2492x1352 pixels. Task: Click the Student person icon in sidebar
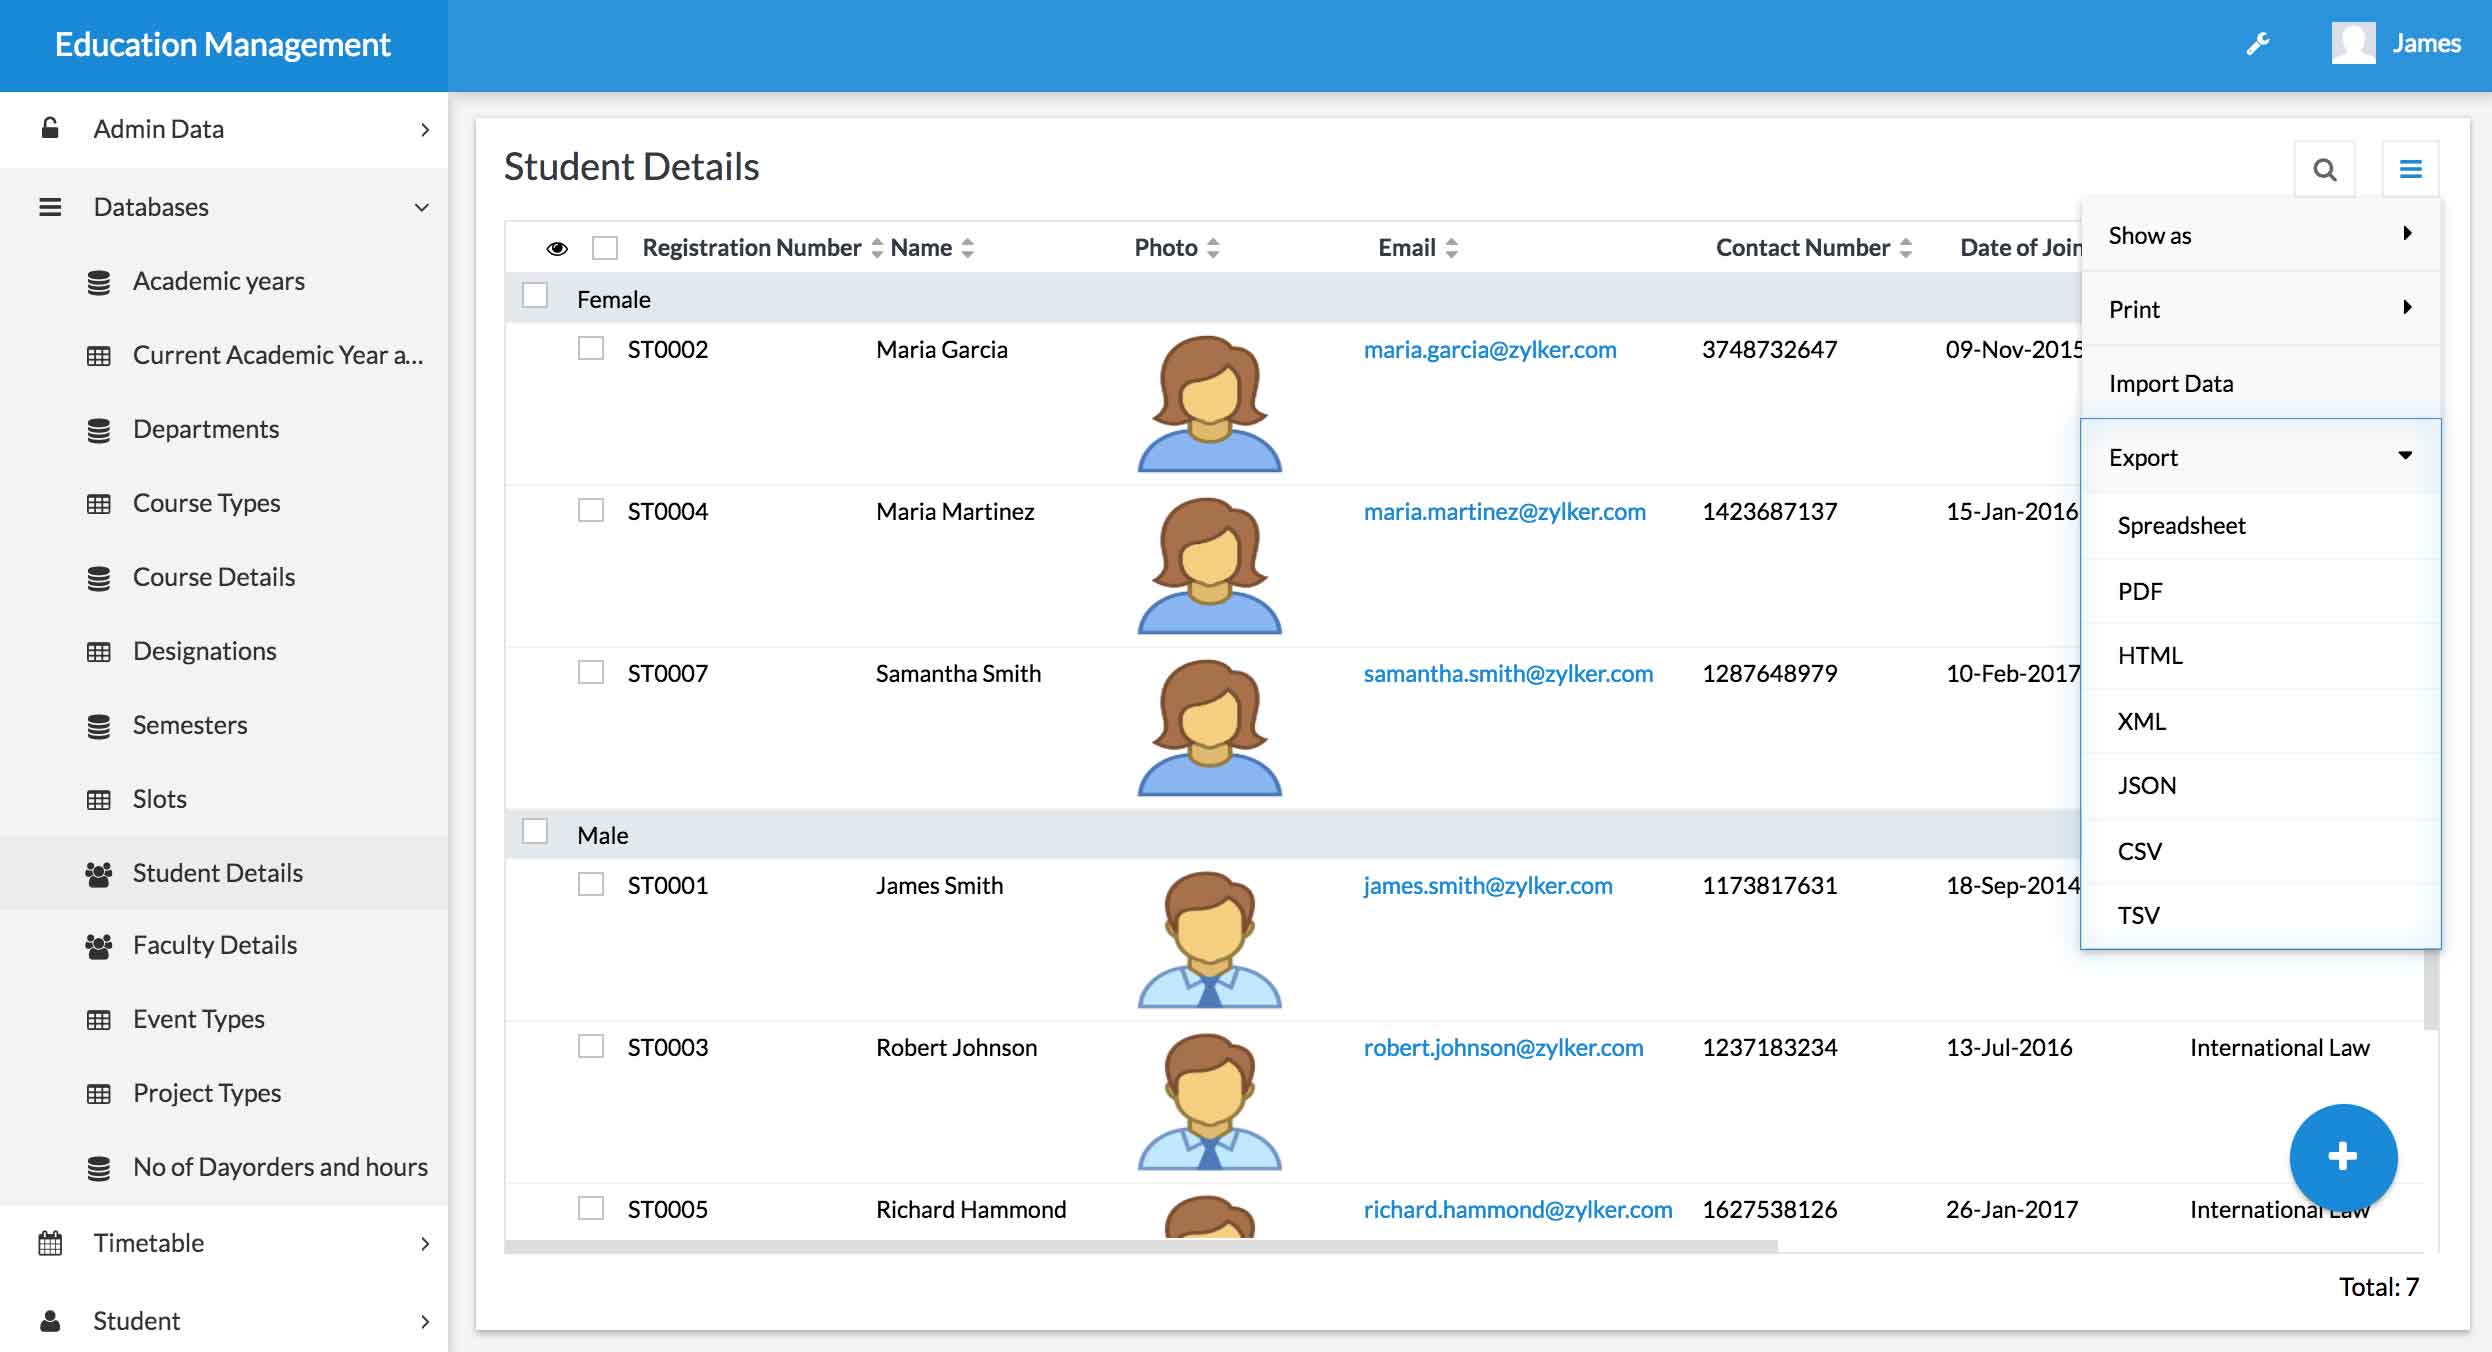pyautogui.click(x=50, y=1321)
